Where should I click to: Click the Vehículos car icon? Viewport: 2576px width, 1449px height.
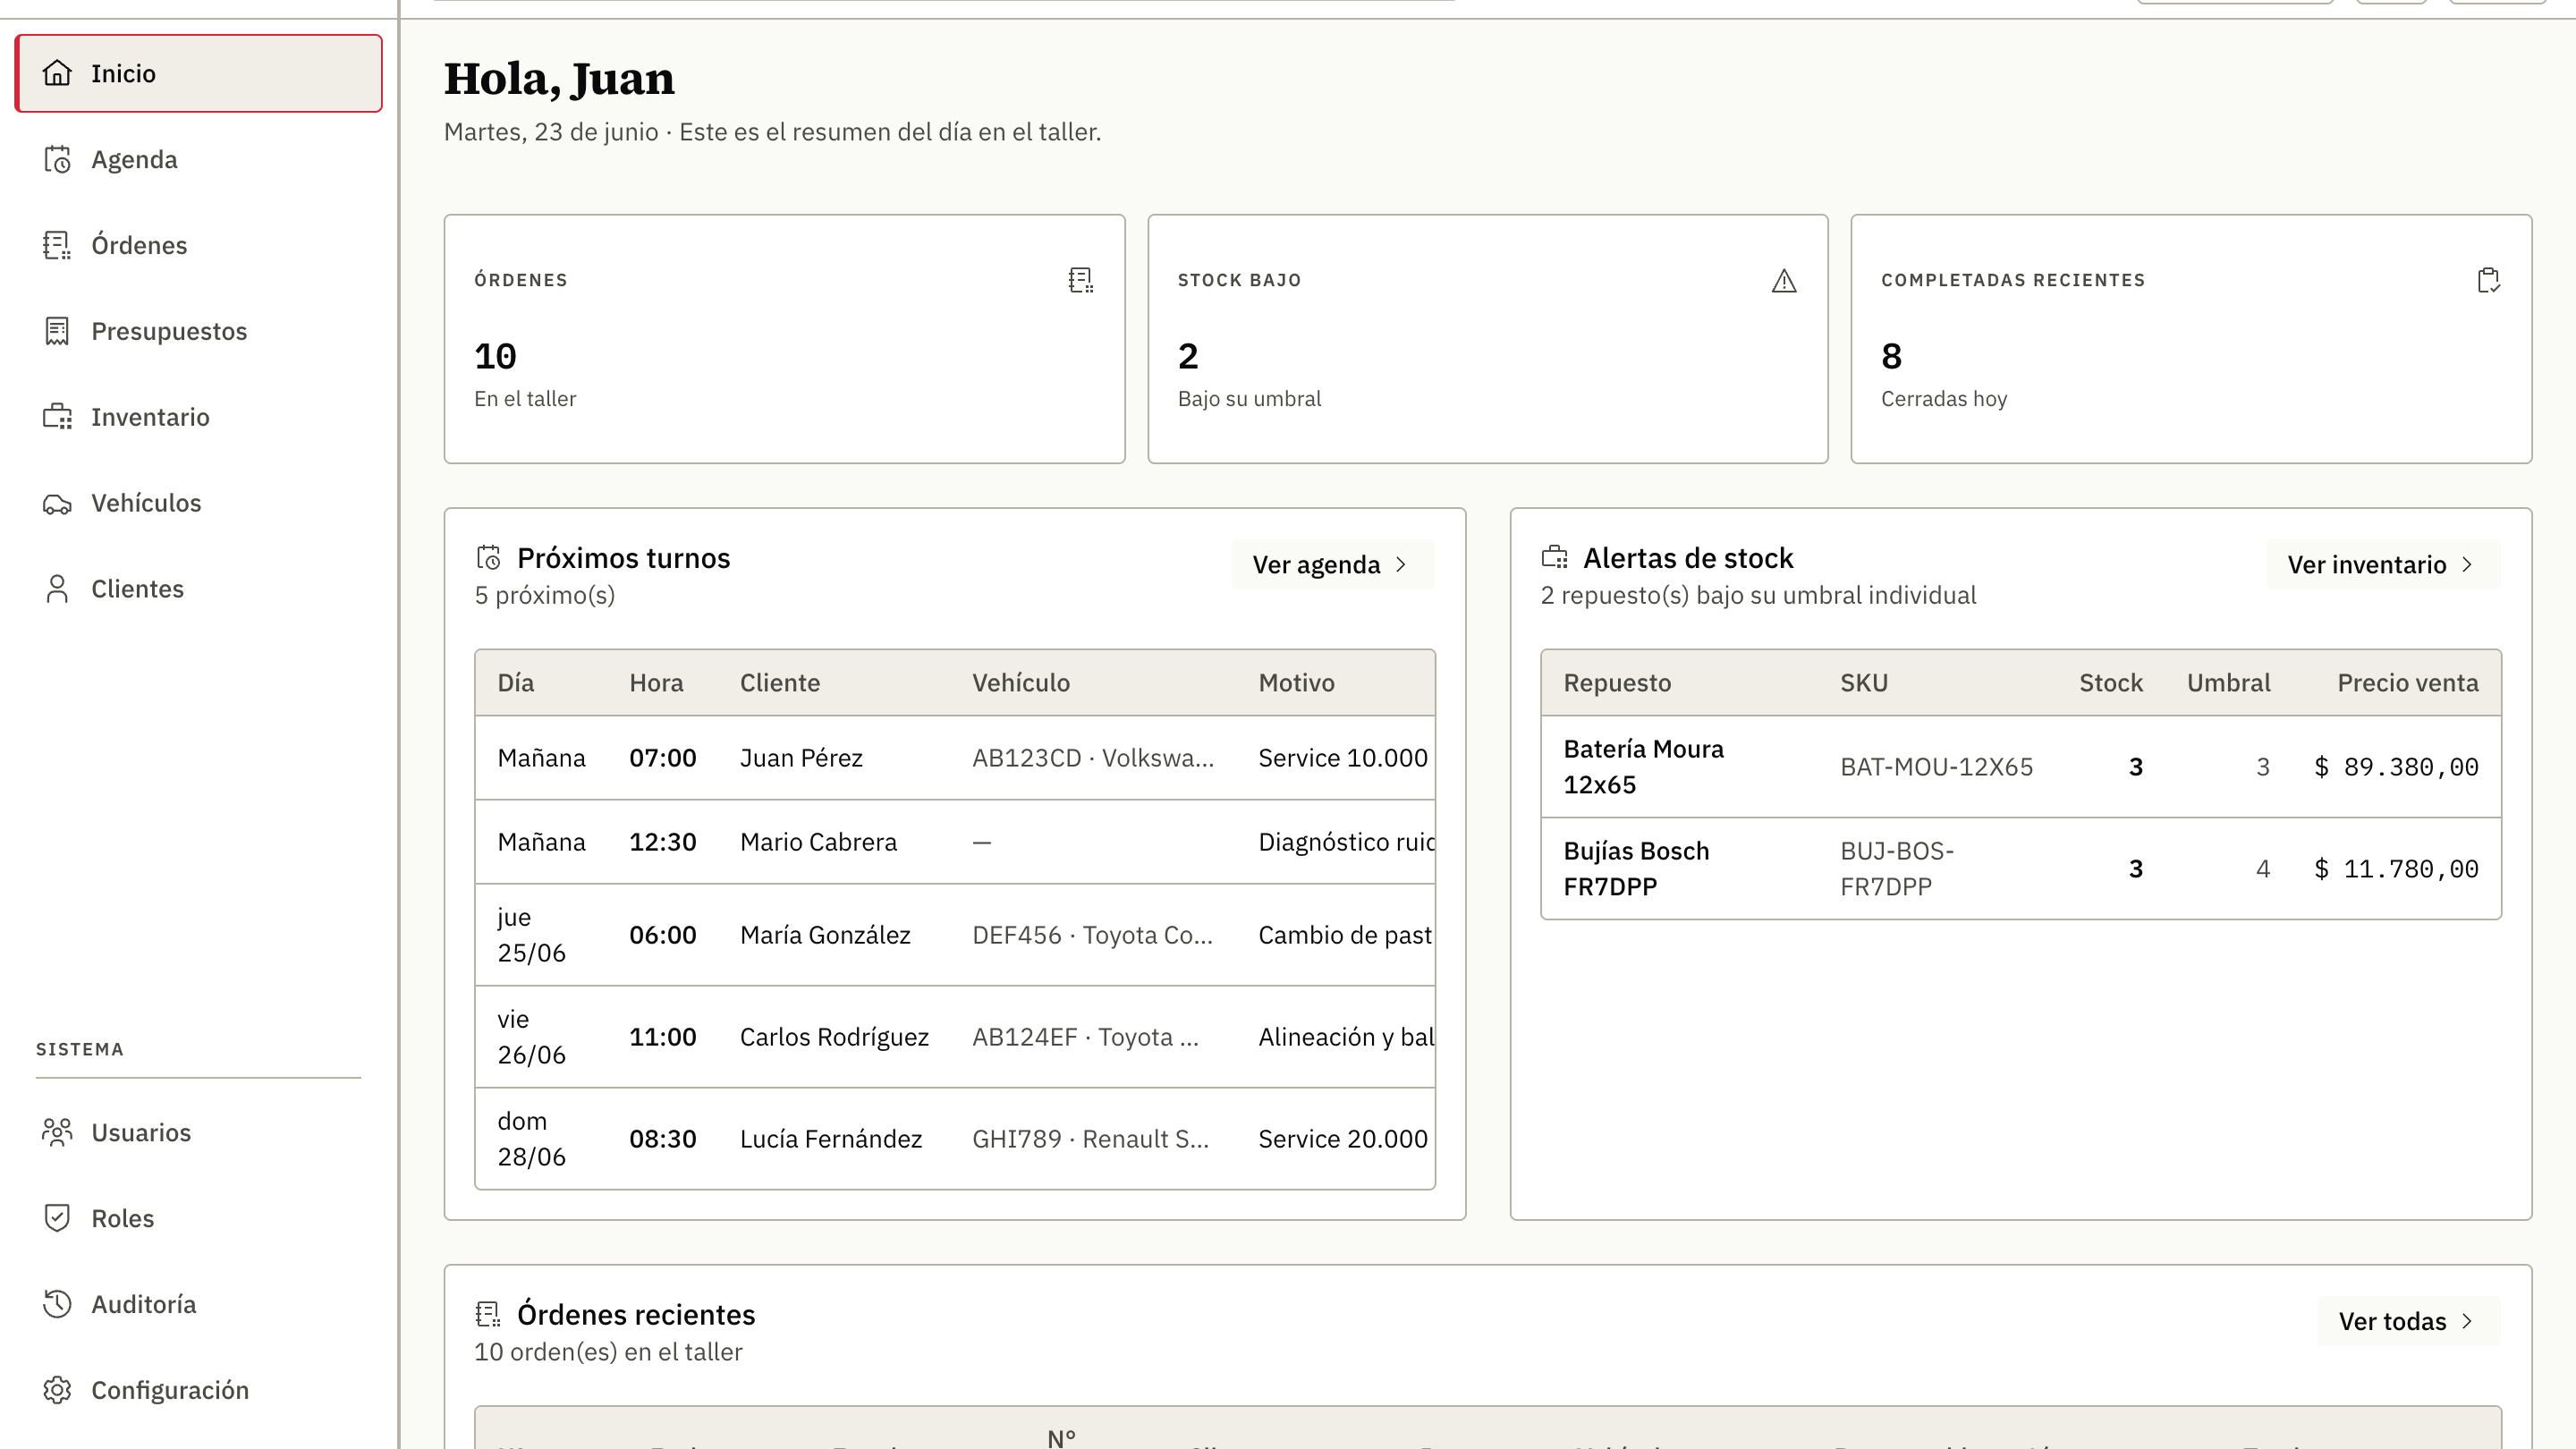pos(57,503)
